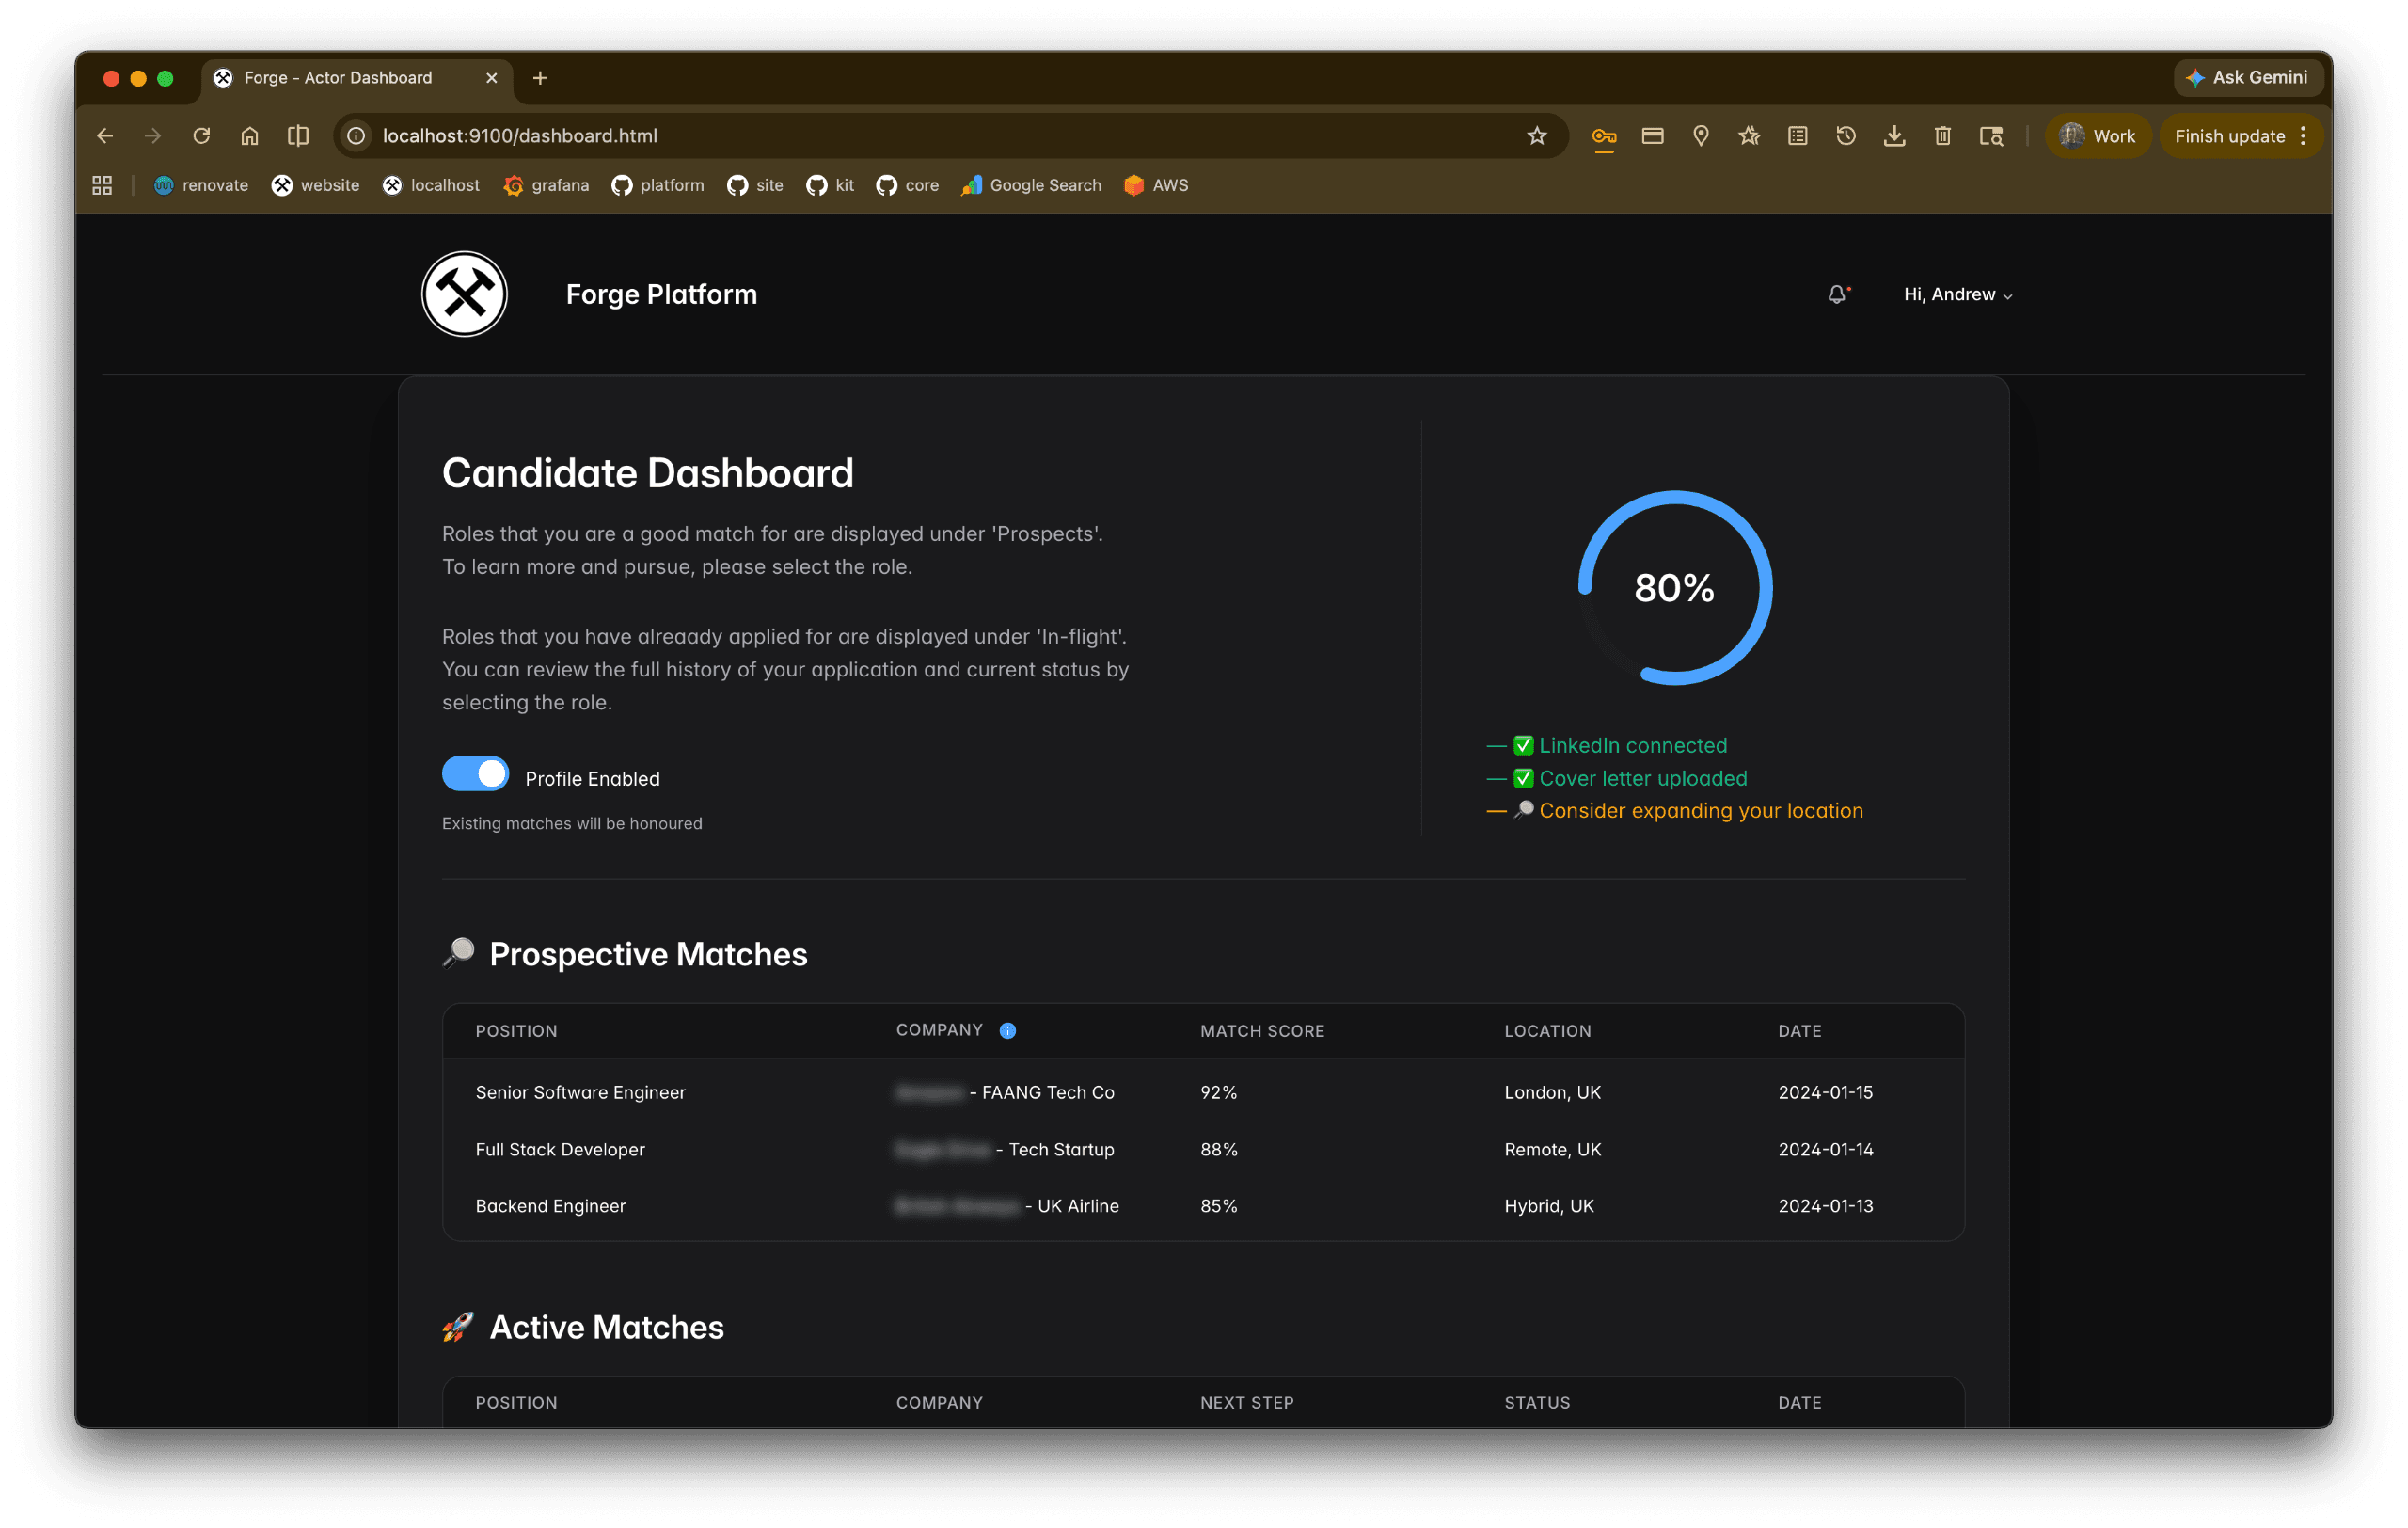Open the platform GitHub bookmark

tap(658, 185)
